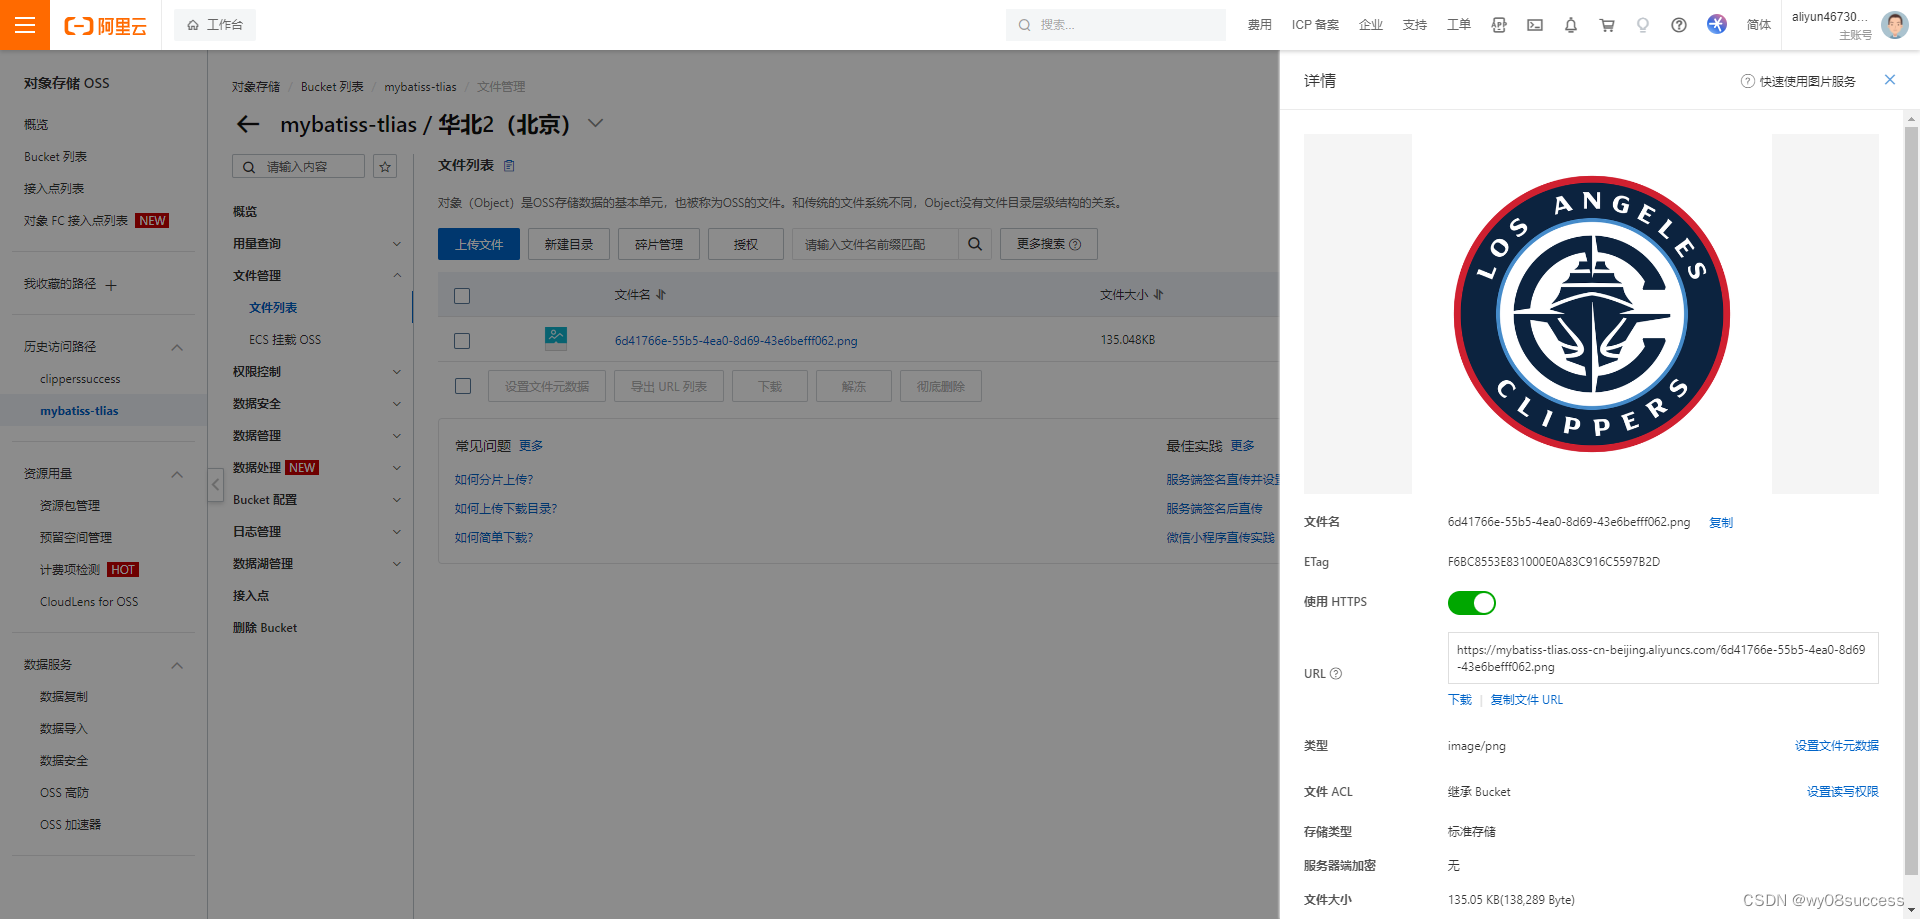Click the copy icon beside 文件列表 heading
Viewport: 1920px width, 919px height.
(x=509, y=165)
